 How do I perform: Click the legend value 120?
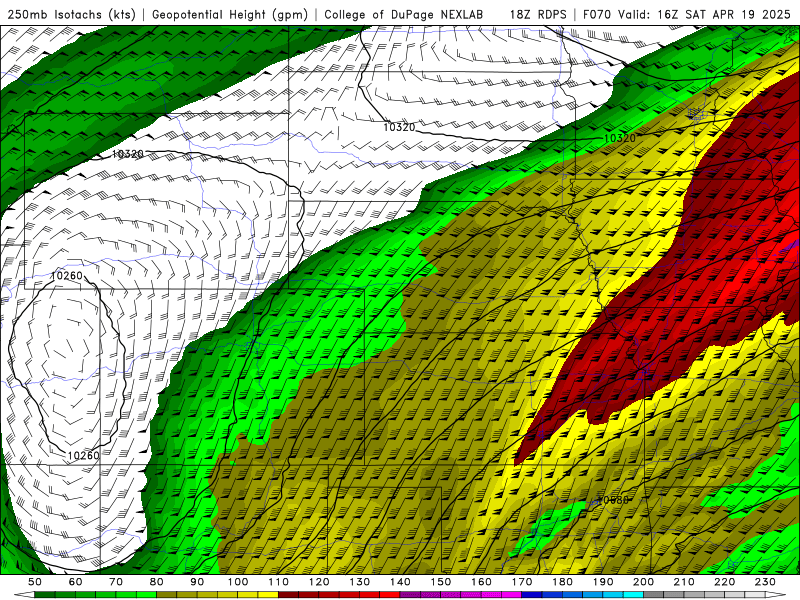click(319, 582)
